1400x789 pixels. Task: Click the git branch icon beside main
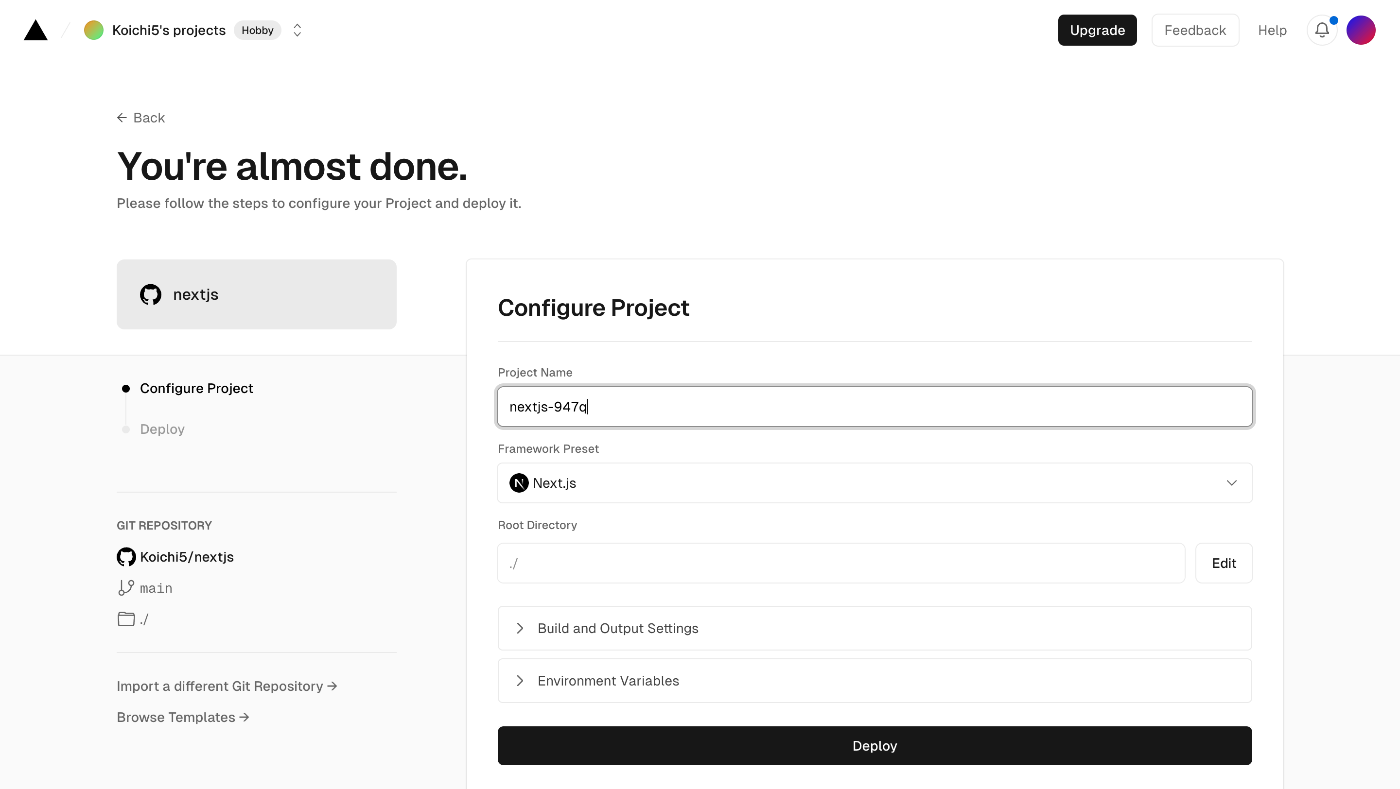126,588
